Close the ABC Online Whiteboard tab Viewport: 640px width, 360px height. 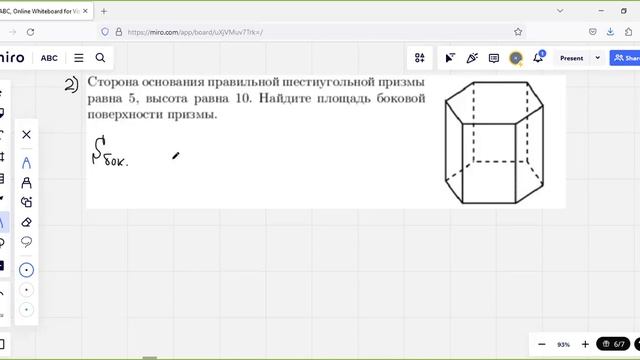click(85, 11)
